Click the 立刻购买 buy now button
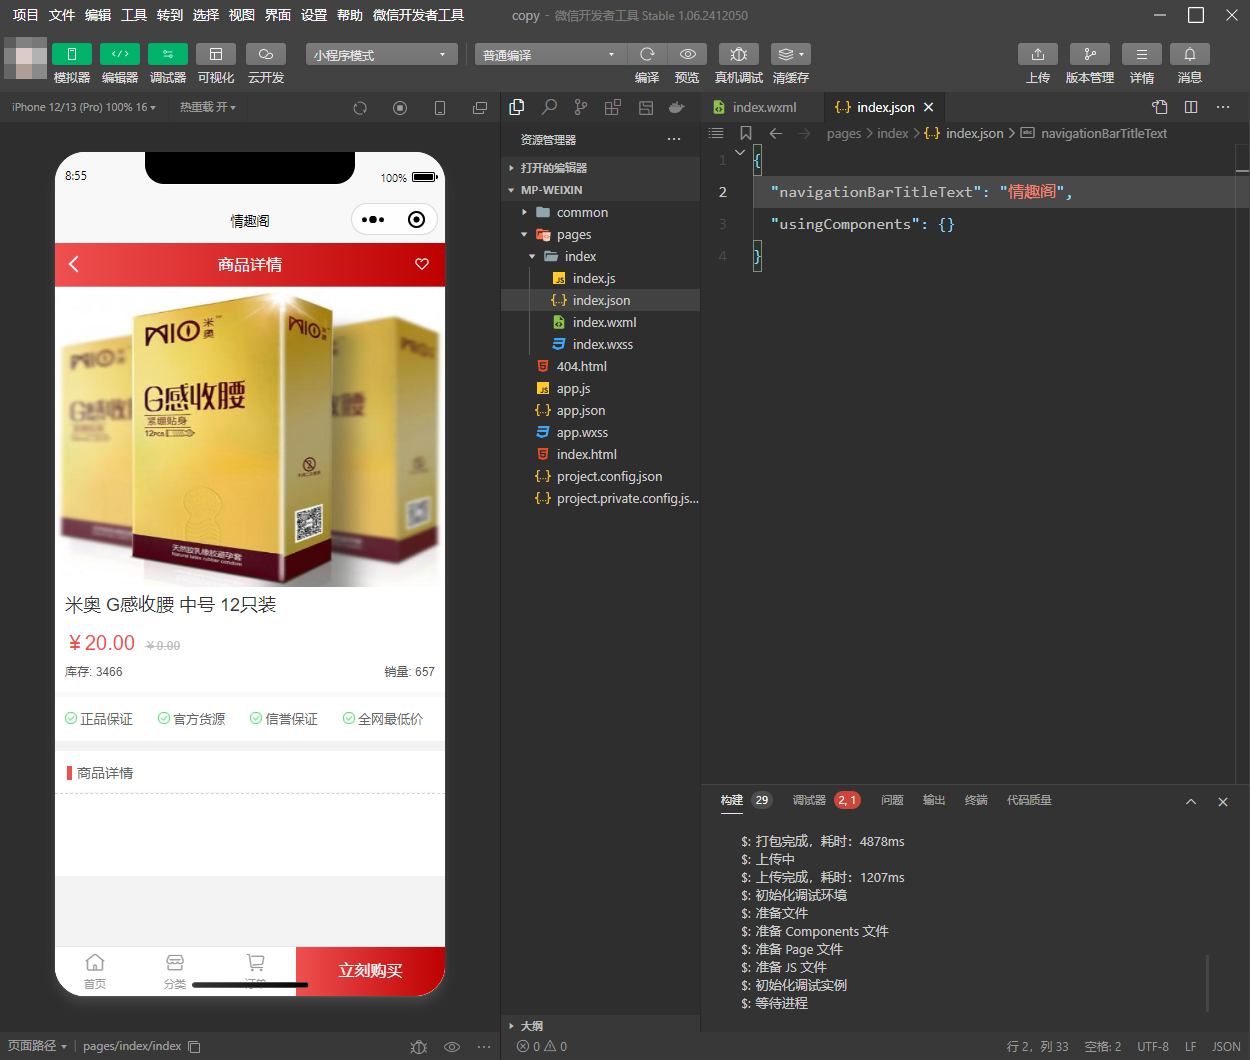 click(x=370, y=970)
